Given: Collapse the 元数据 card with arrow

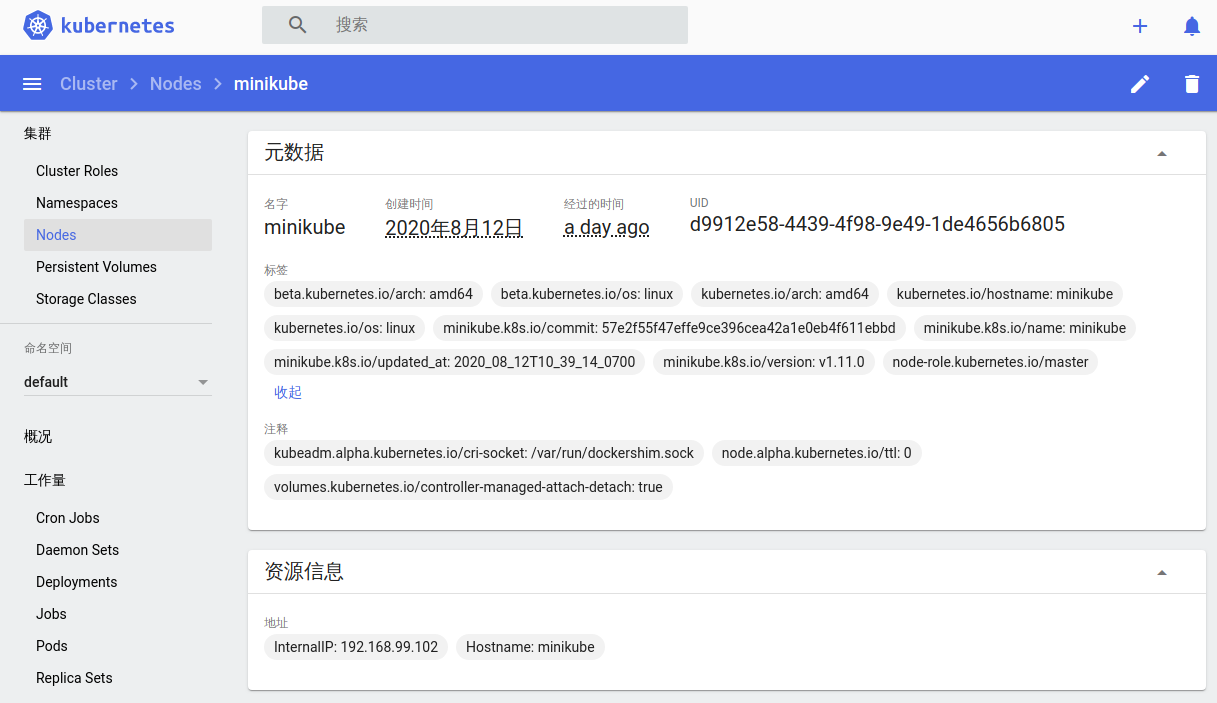Looking at the screenshot, I should tap(1162, 154).
